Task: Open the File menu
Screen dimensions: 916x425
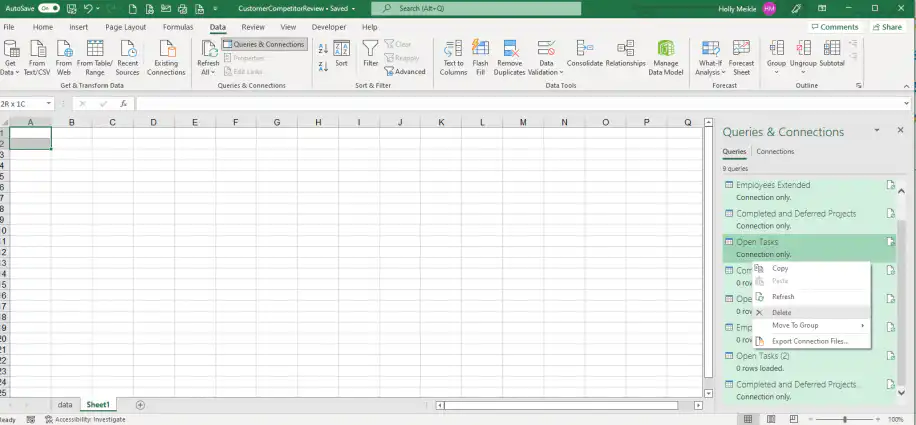Action: [x=9, y=27]
